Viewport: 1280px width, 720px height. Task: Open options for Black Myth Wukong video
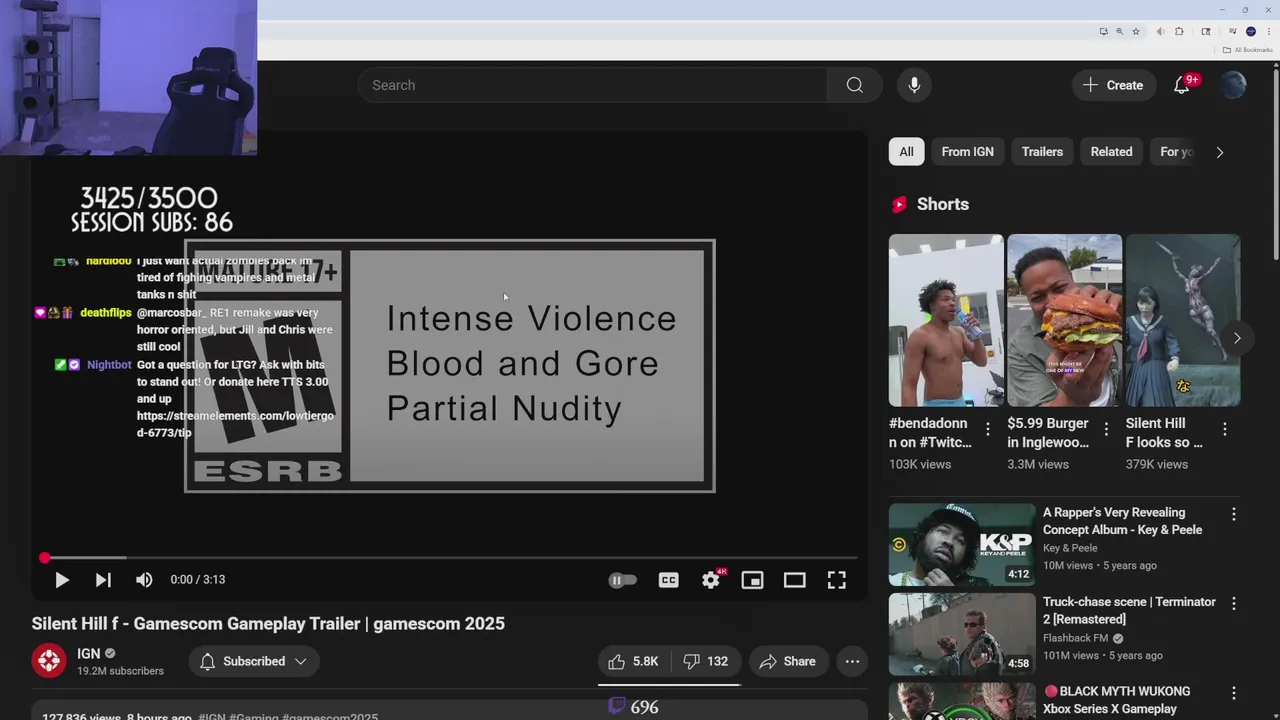pos(1233,693)
